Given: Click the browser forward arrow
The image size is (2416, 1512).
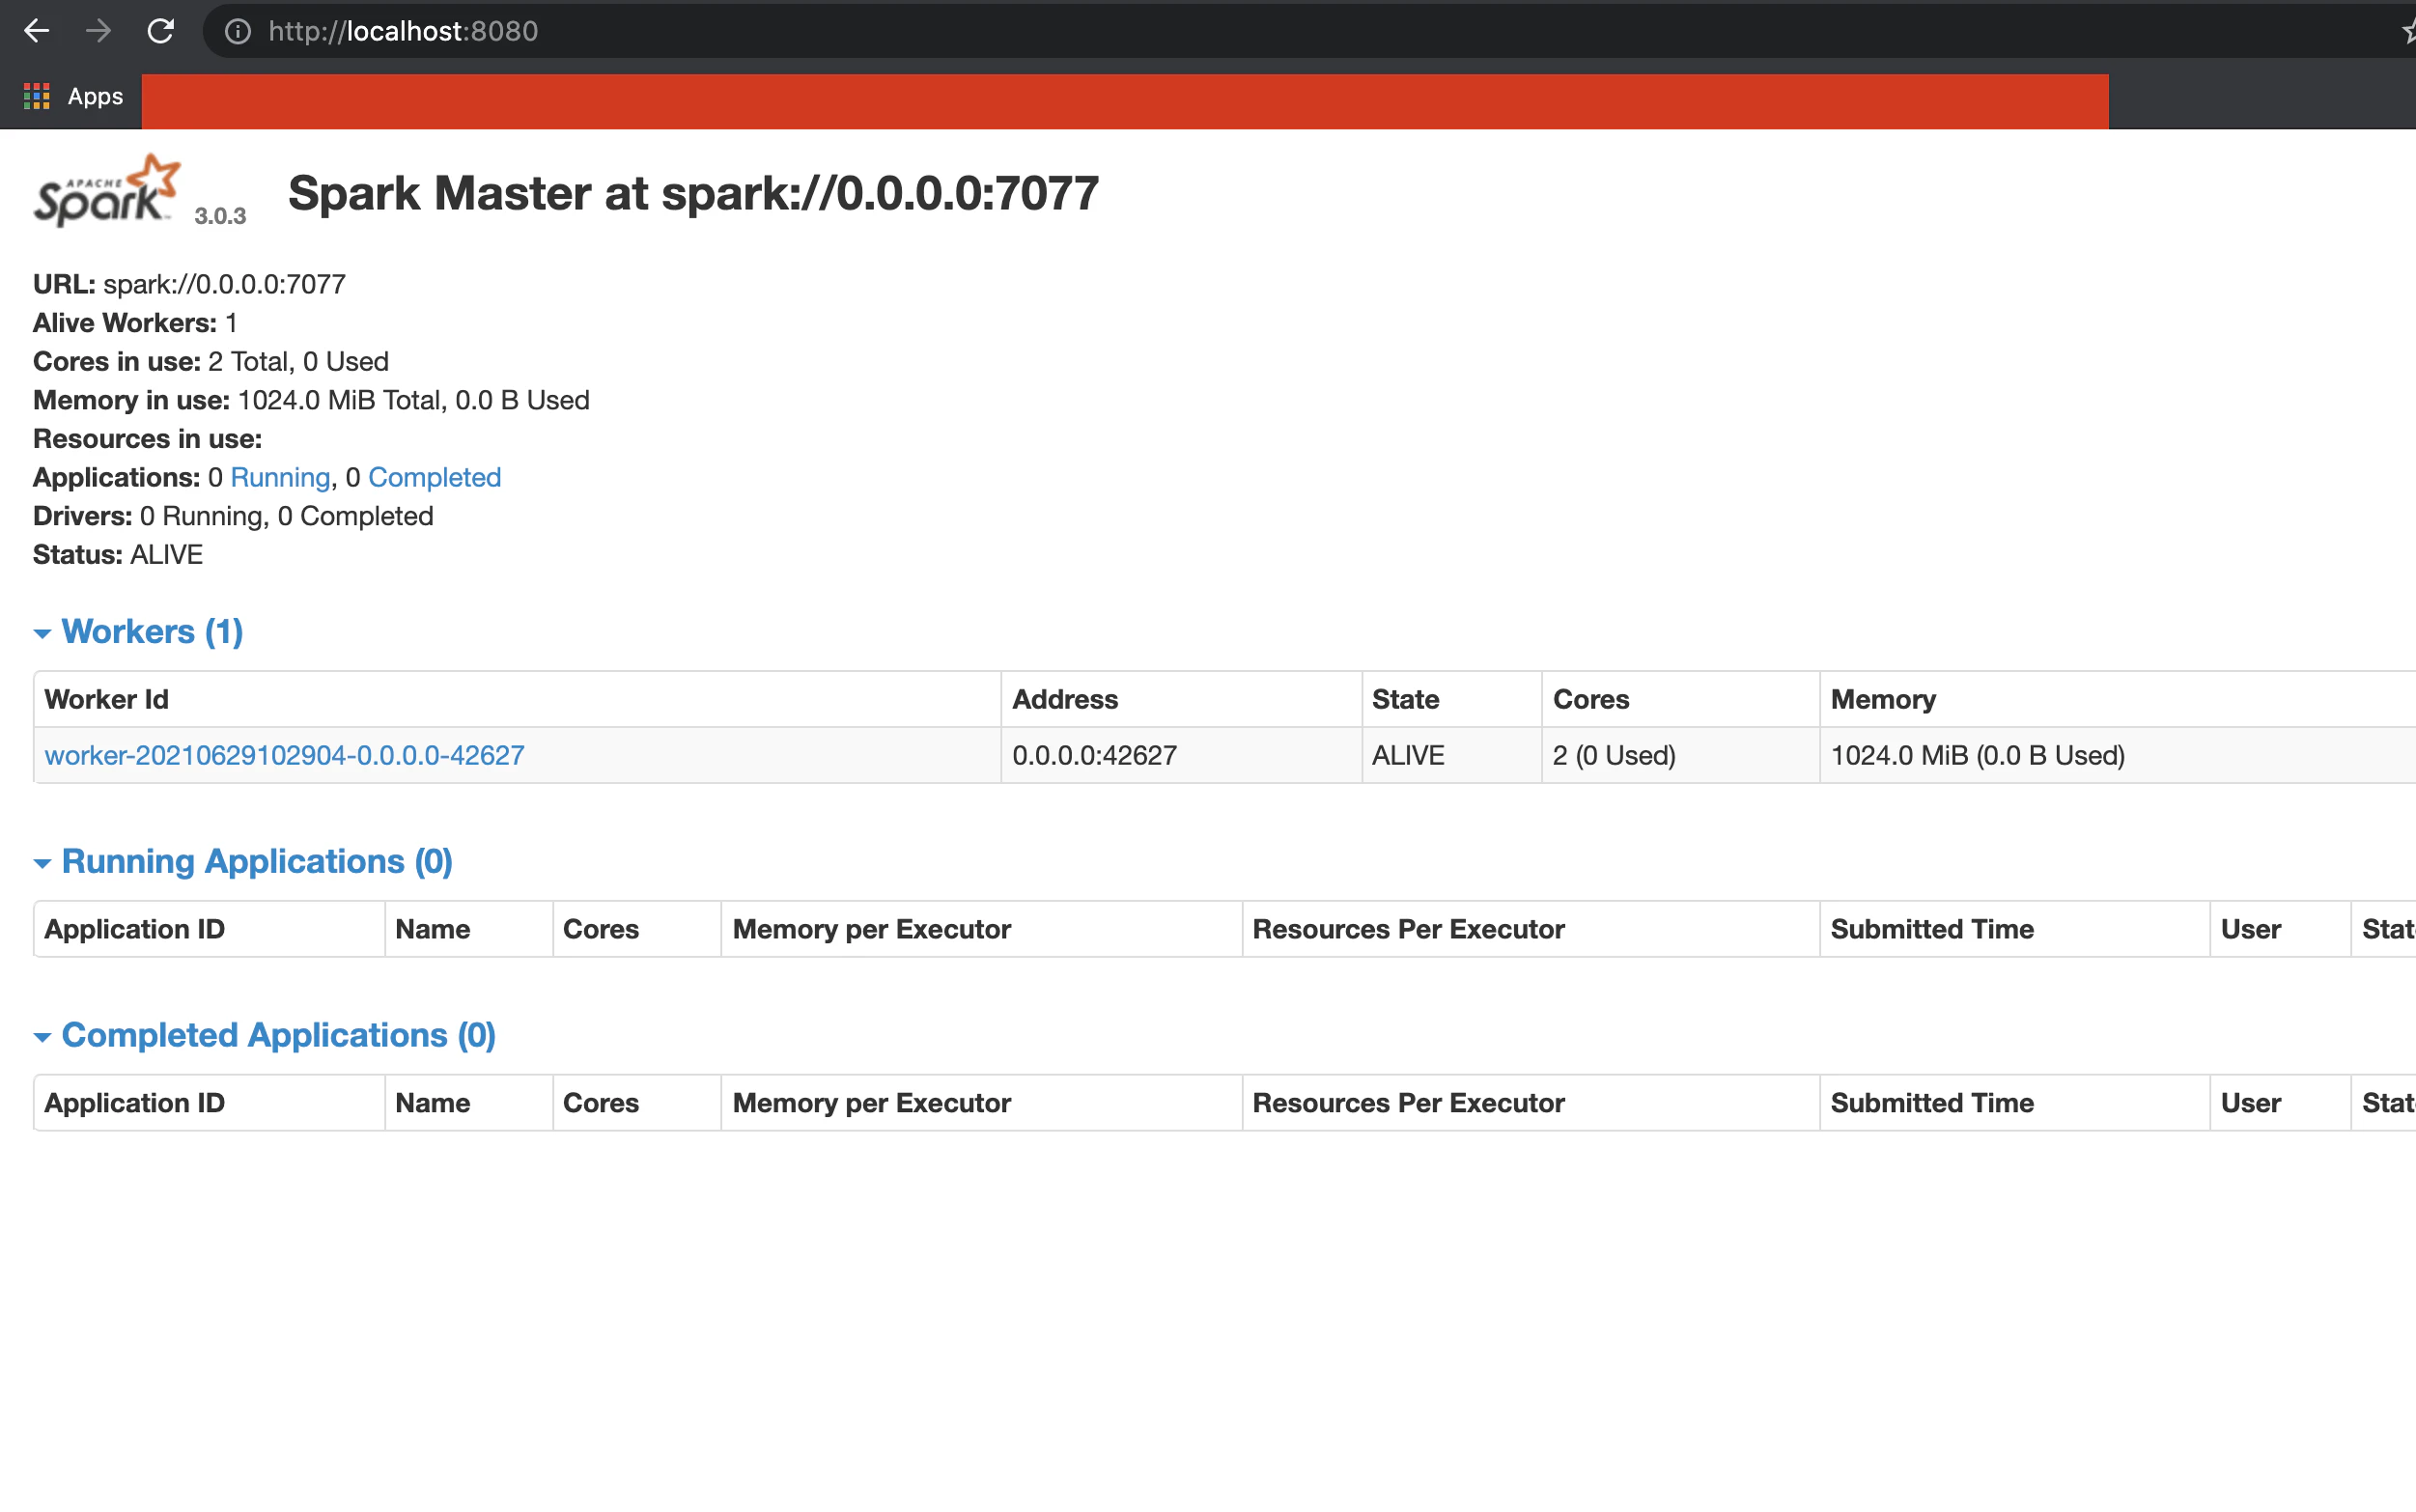Looking at the screenshot, I should (98, 31).
